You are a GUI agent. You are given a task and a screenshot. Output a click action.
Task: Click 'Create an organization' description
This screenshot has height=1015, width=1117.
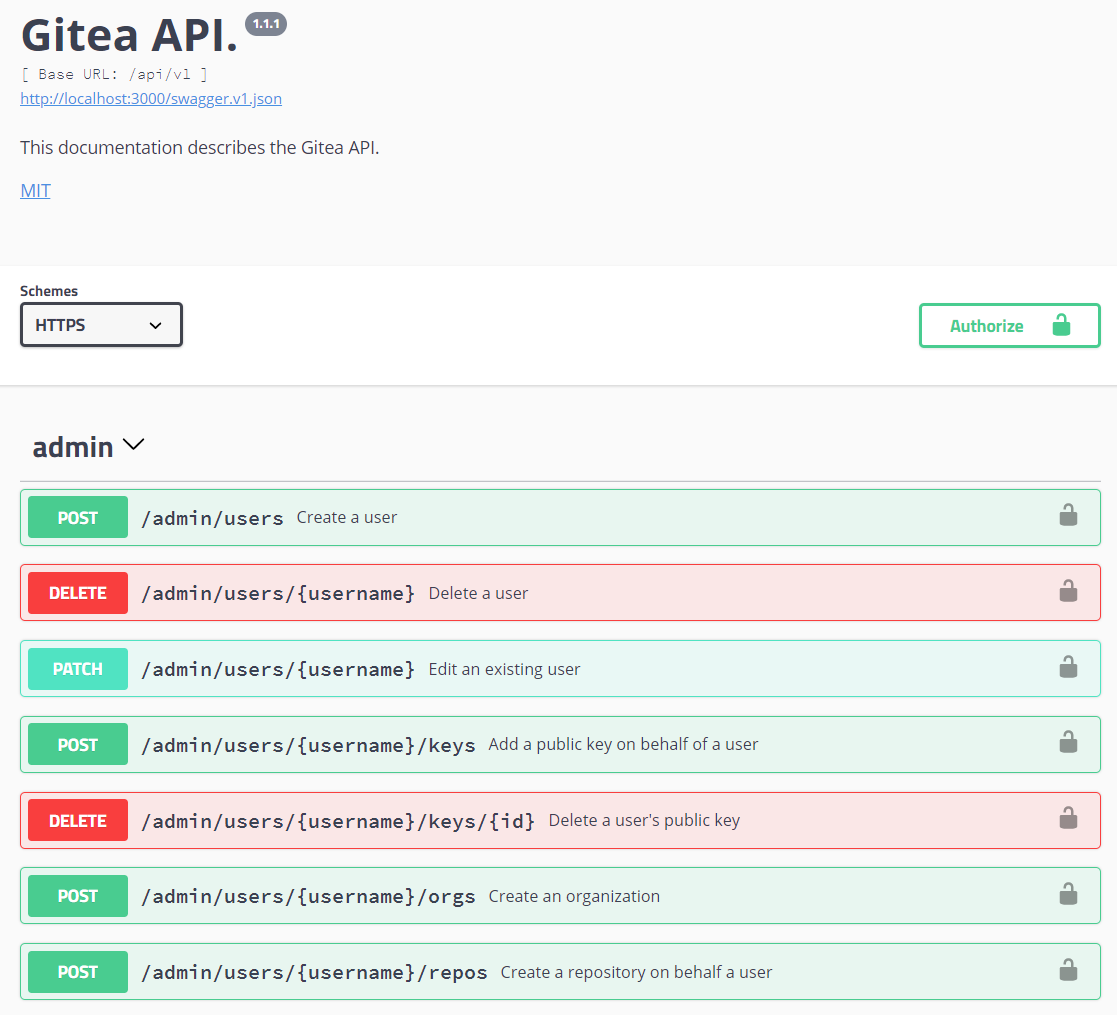coord(574,896)
